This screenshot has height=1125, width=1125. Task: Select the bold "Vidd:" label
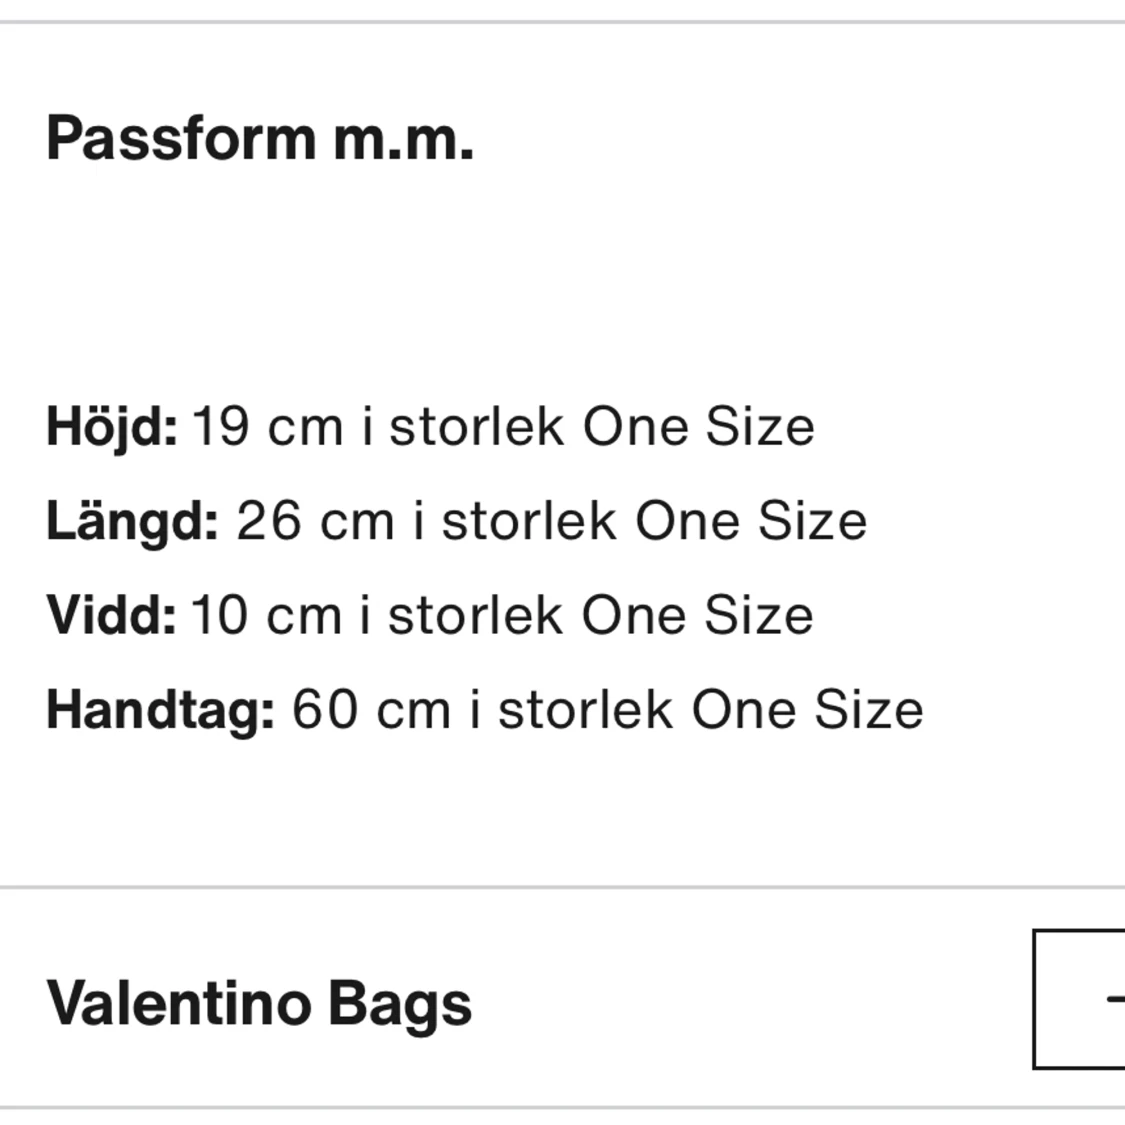[x=111, y=615]
